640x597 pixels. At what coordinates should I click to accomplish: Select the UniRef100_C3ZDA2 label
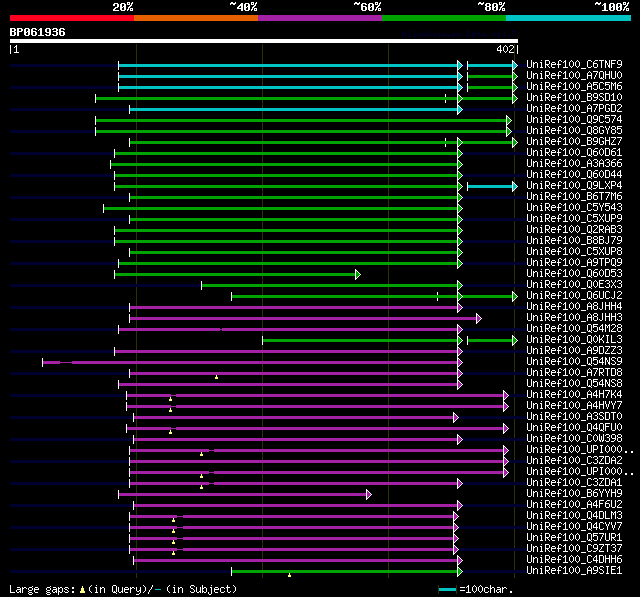574,461
